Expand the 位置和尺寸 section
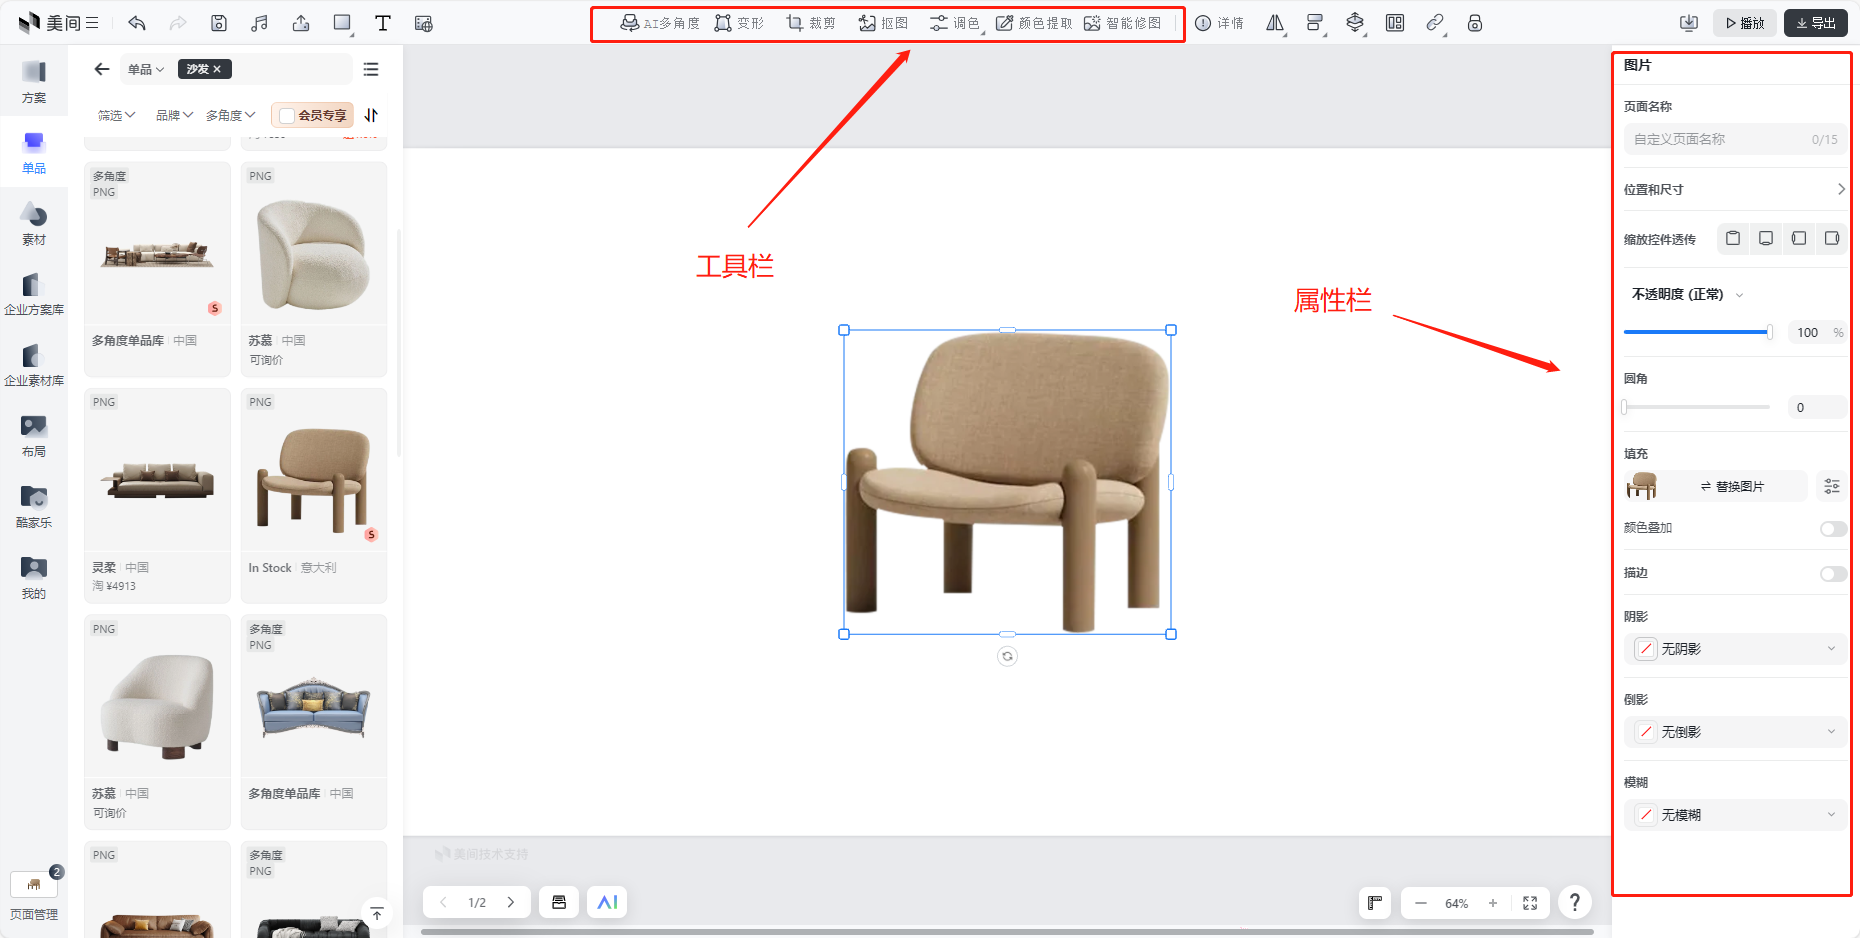This screenshot has height=938, width=1860. 1734,189
